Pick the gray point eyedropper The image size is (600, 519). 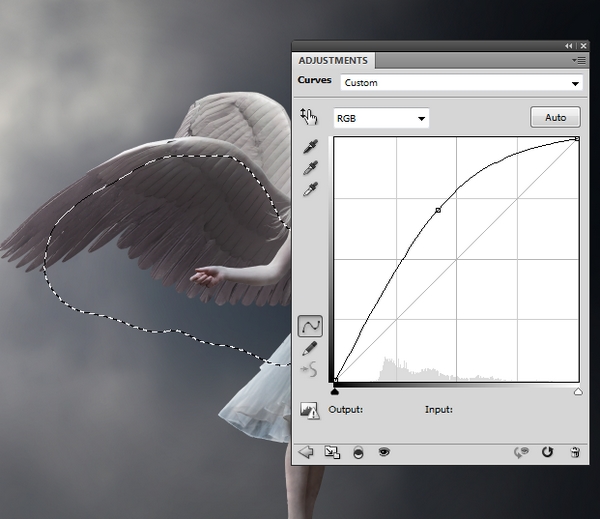pos(311,167)
